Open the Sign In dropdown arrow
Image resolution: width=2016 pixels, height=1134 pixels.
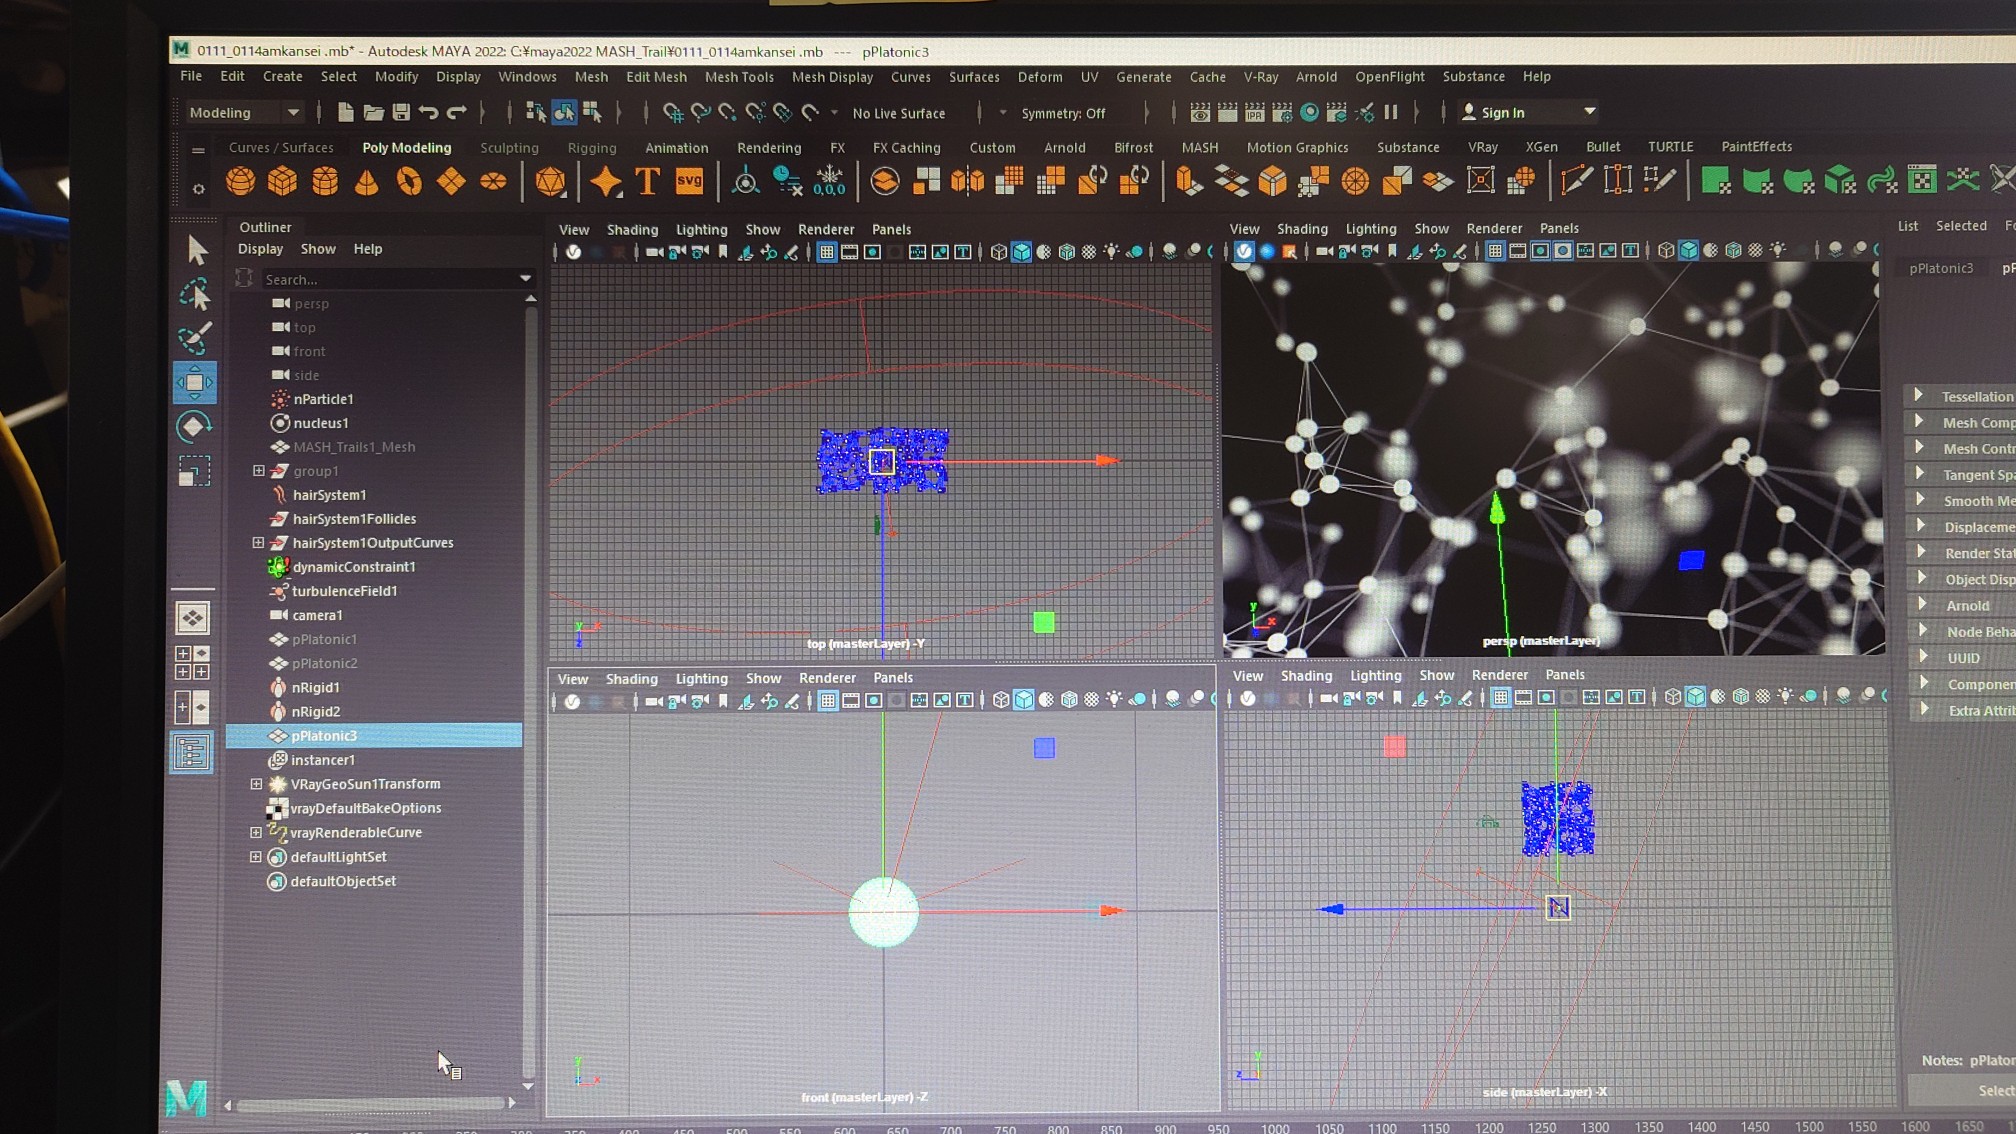1589,112
